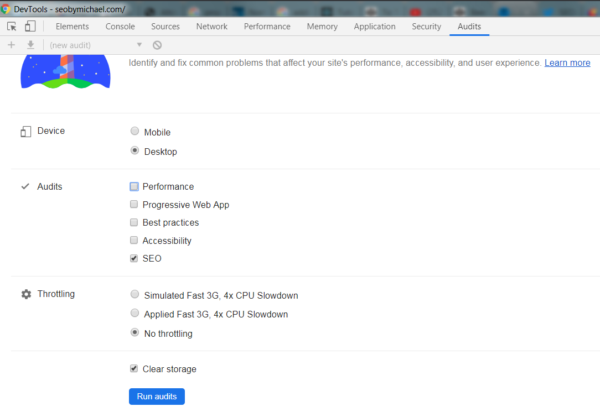Select Simulated Fast 3G throttling option
Viewport: 600px width, 417px height.
[135, 294]
